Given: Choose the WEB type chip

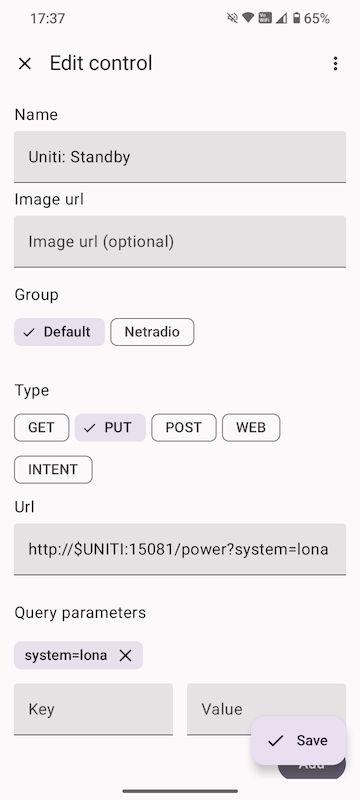Looking at the screenshot, I should [x=251, y=428].
